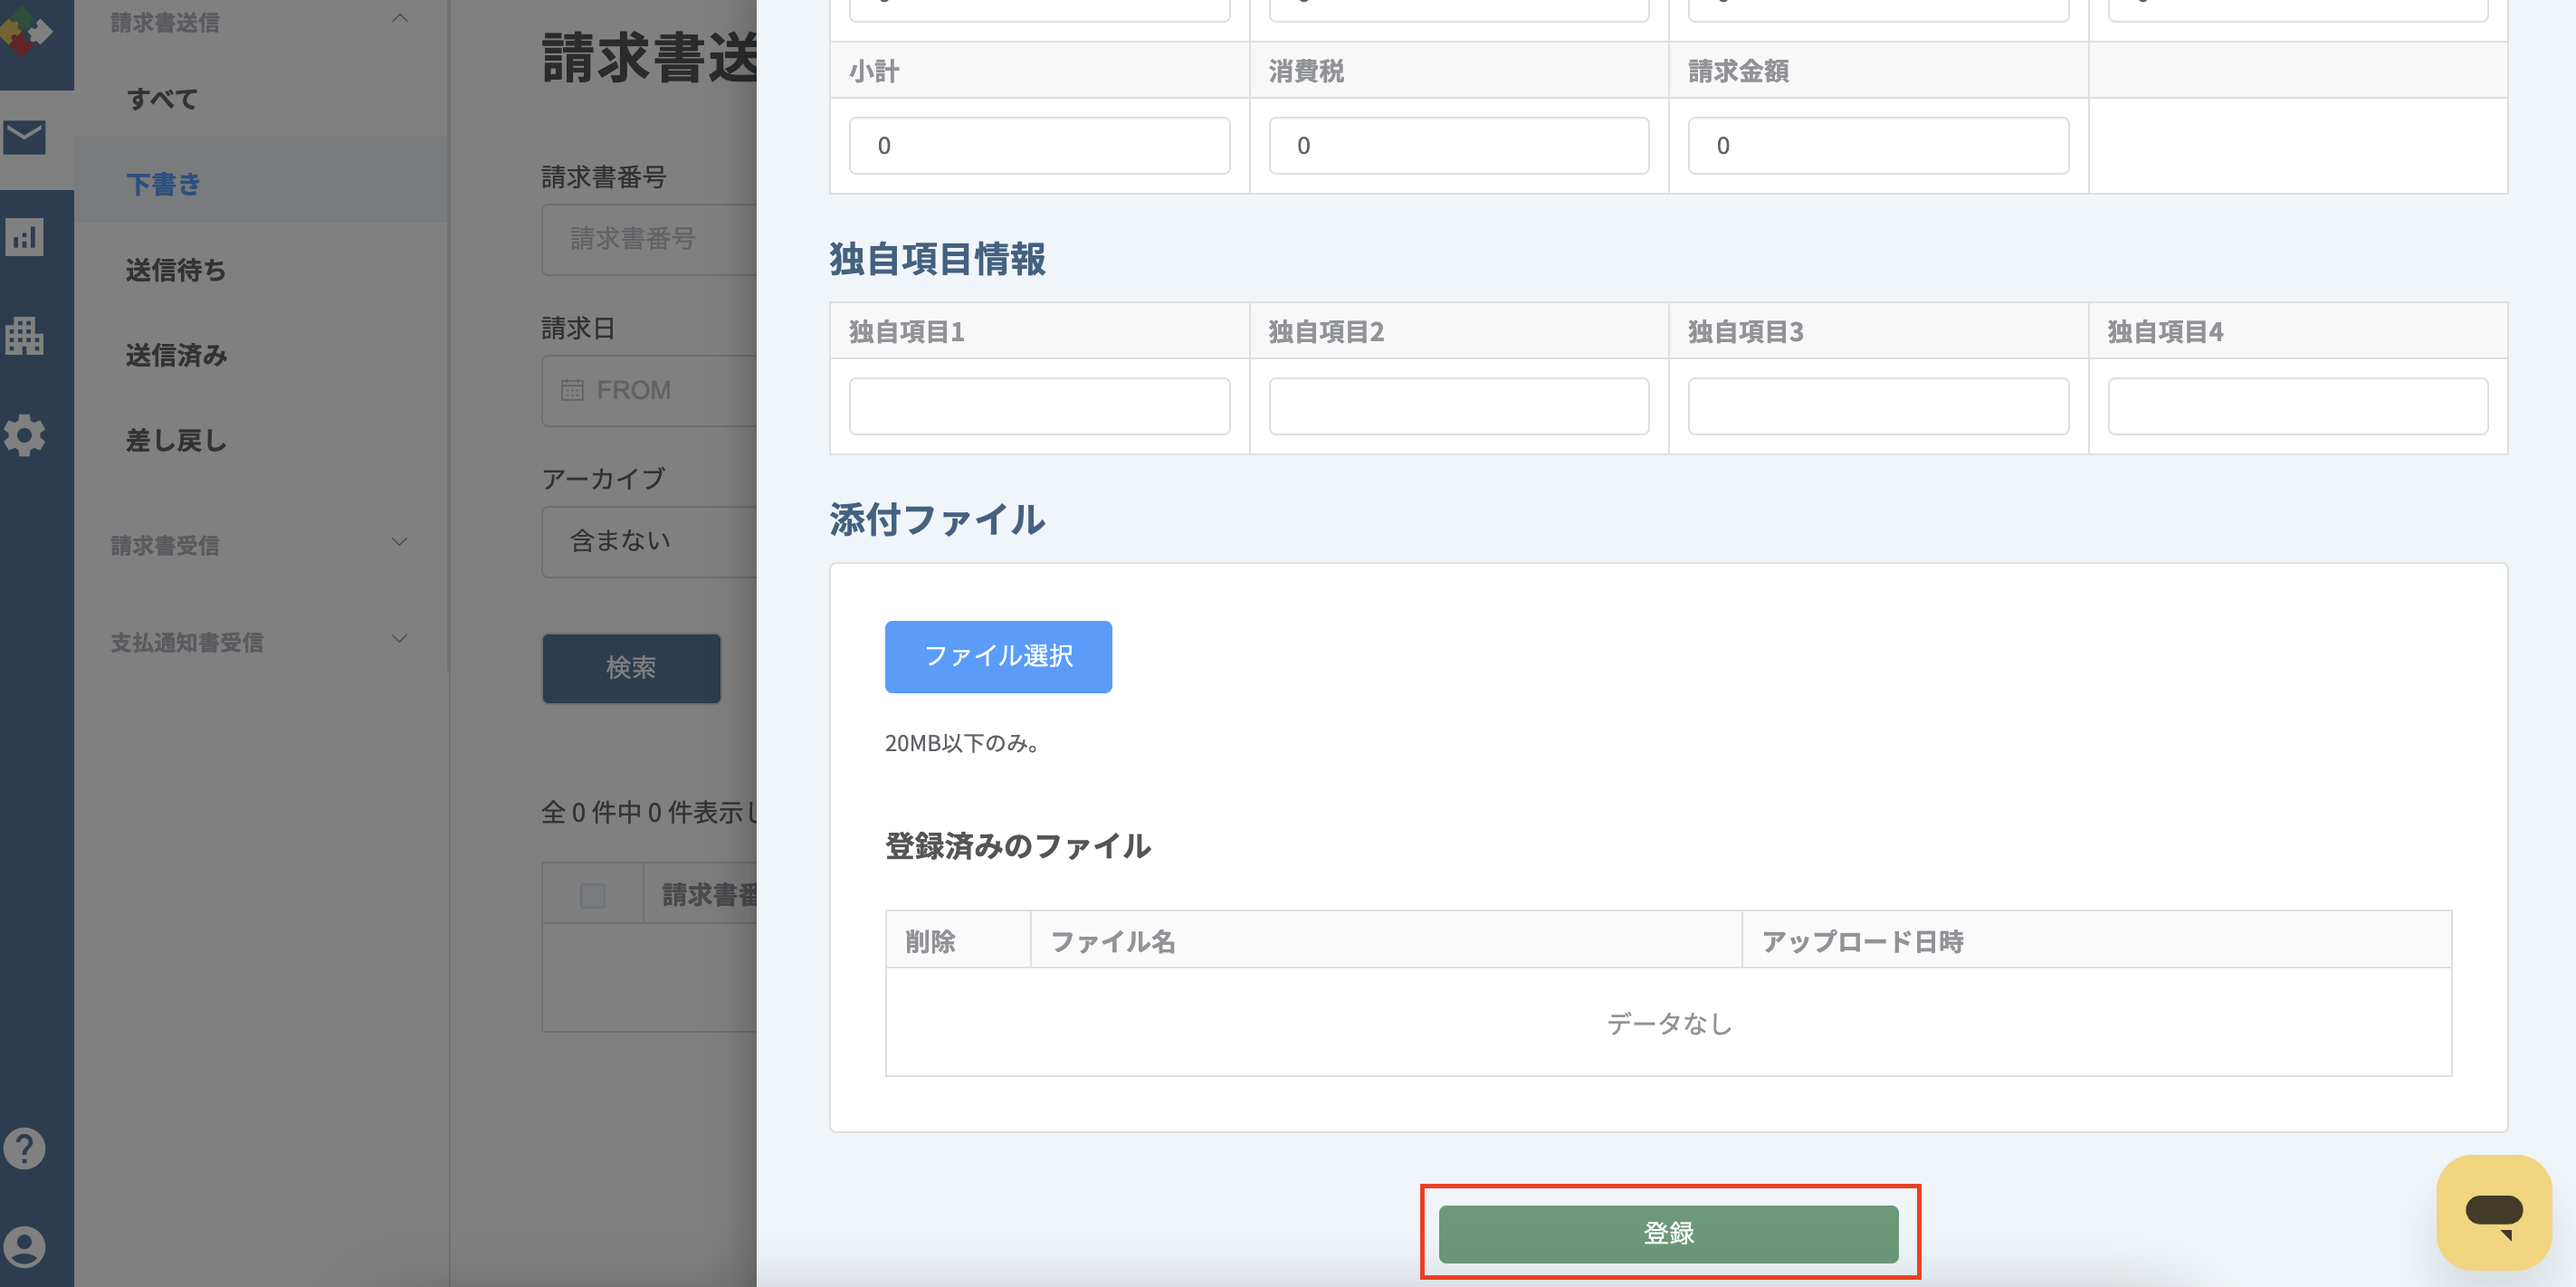Select the 送信待ち menu item
The image size is (2576, 1287).
click(x=176, y=270)
